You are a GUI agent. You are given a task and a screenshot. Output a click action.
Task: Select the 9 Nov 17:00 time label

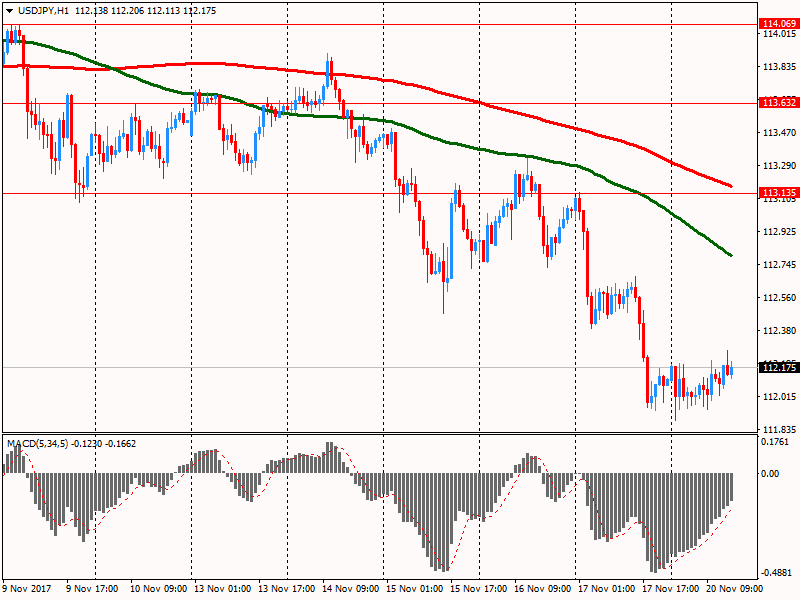pyautogui.click(x=93, y=589)
